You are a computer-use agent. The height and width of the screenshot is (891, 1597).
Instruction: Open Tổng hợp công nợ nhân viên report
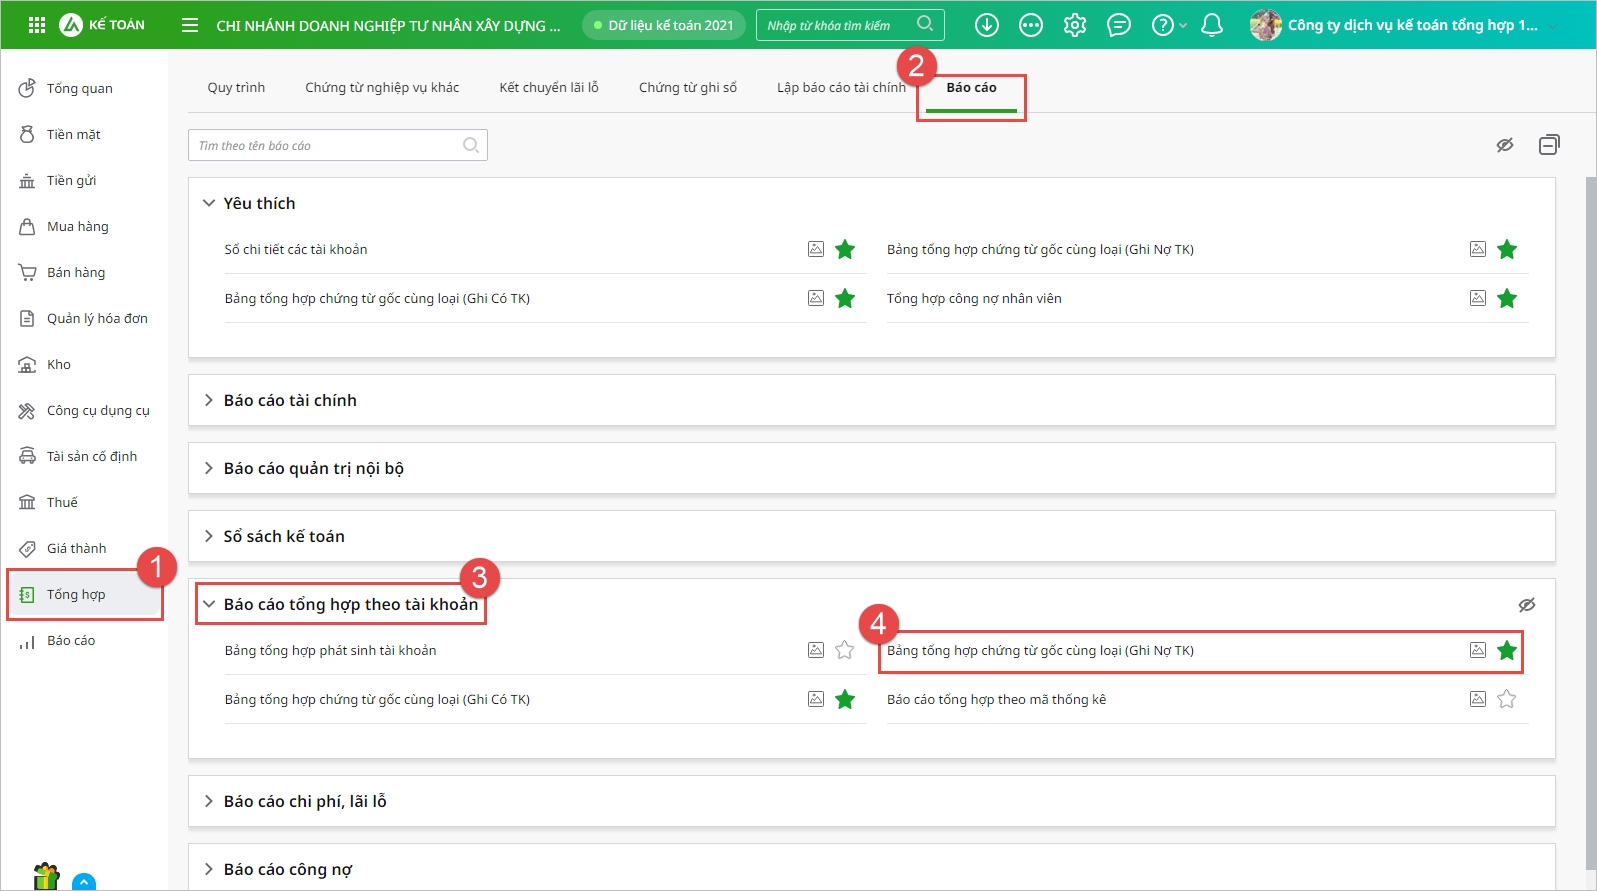974,298
